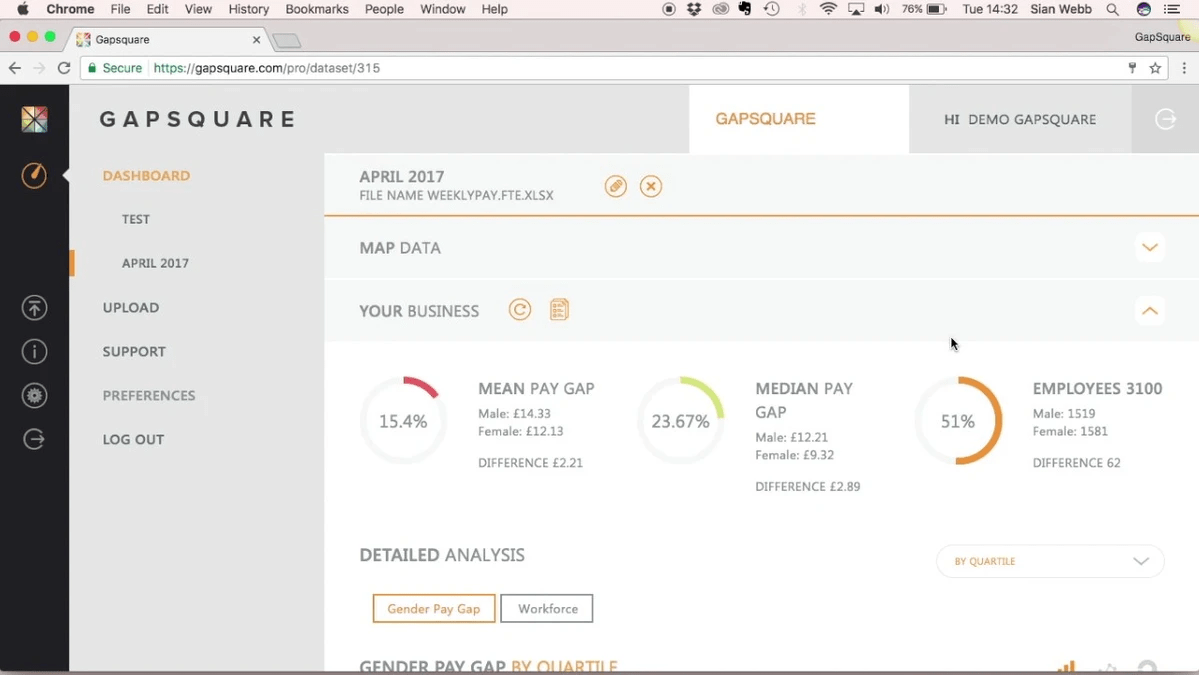Refresh Your Business data icon

coord(520,310)
